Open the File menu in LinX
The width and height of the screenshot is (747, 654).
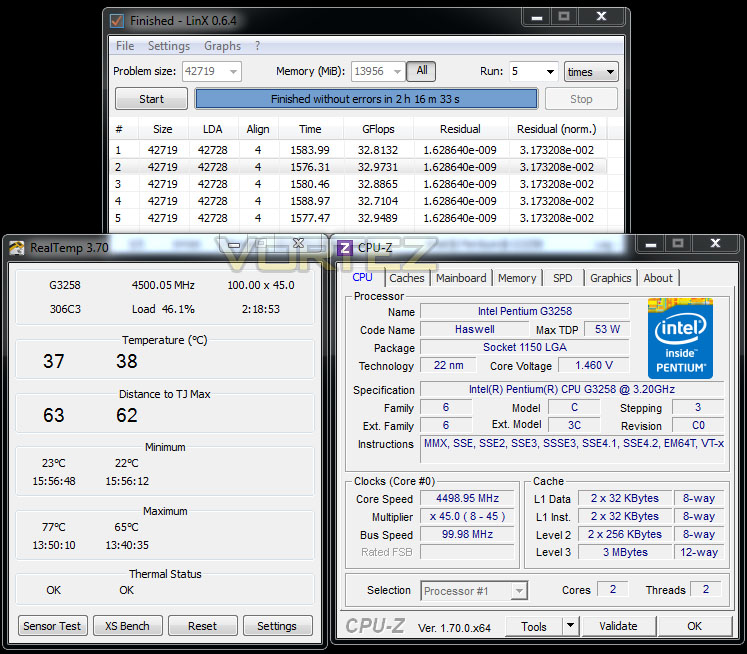pos(125,46)
